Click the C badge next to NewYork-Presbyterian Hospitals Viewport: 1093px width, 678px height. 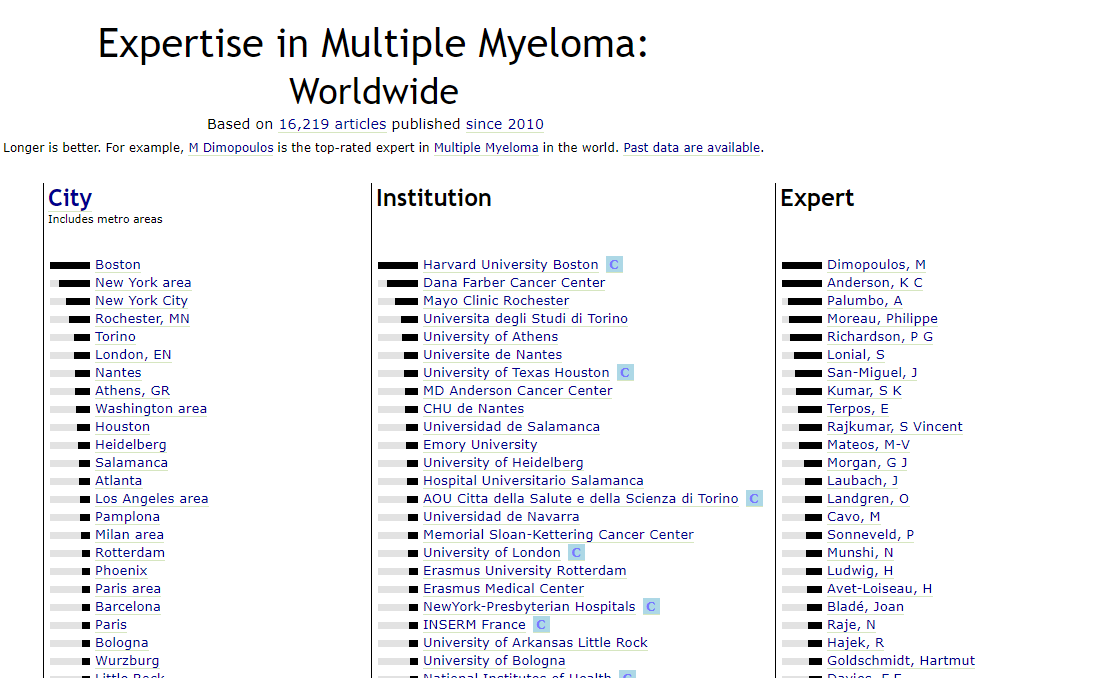pyautogui.click(x=651, y=607)
